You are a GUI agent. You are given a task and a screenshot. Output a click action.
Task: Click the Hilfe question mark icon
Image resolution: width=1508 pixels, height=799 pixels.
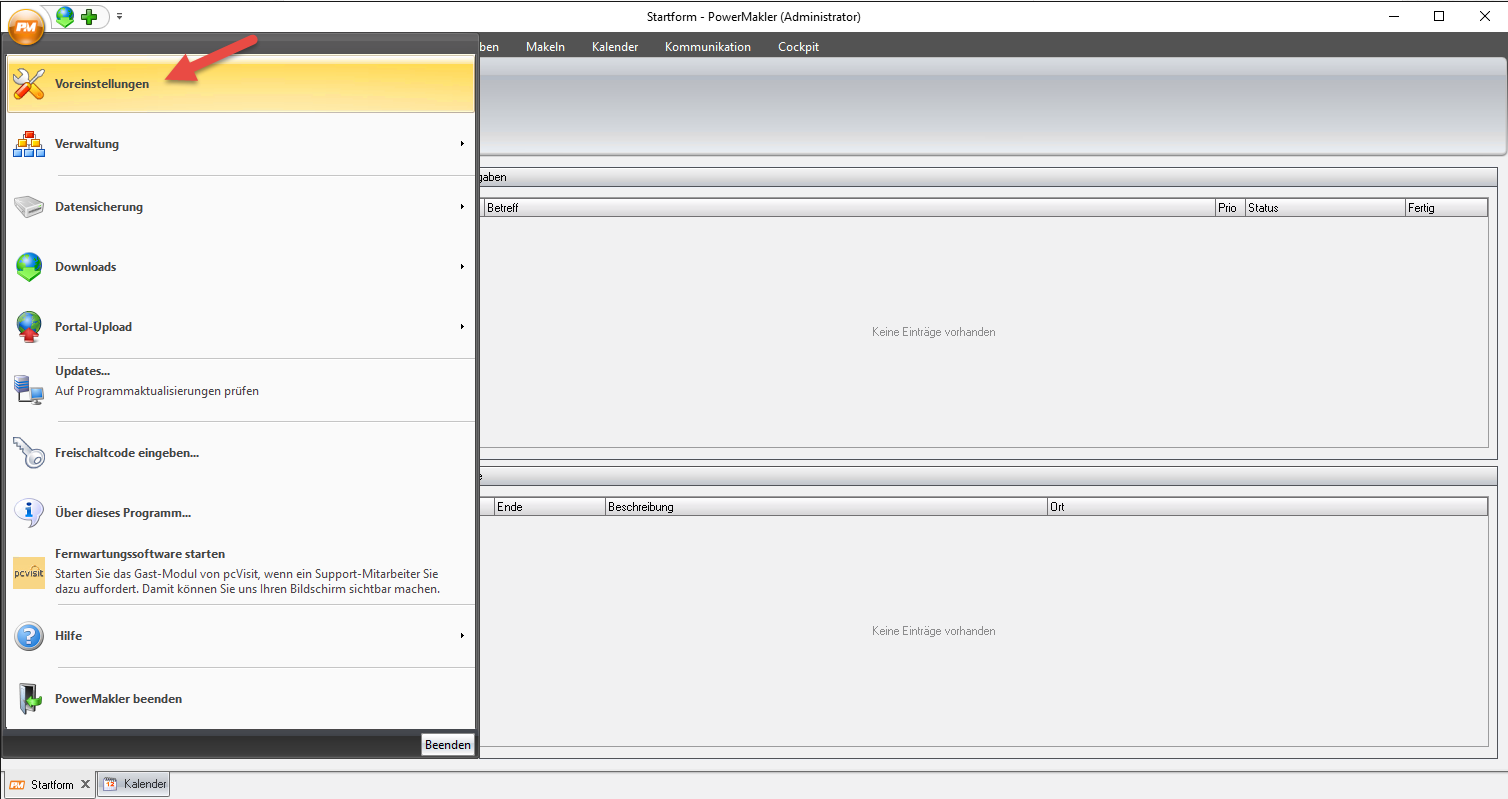click(29, 636)
